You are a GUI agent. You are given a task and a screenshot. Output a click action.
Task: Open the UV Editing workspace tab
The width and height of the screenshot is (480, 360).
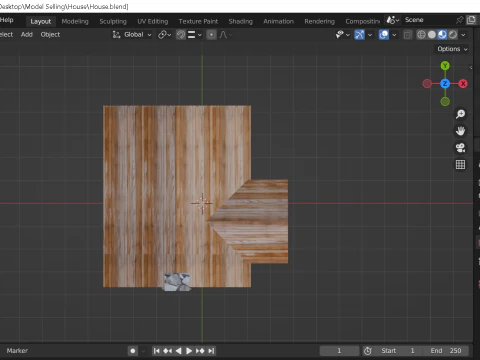coord(153,21)
